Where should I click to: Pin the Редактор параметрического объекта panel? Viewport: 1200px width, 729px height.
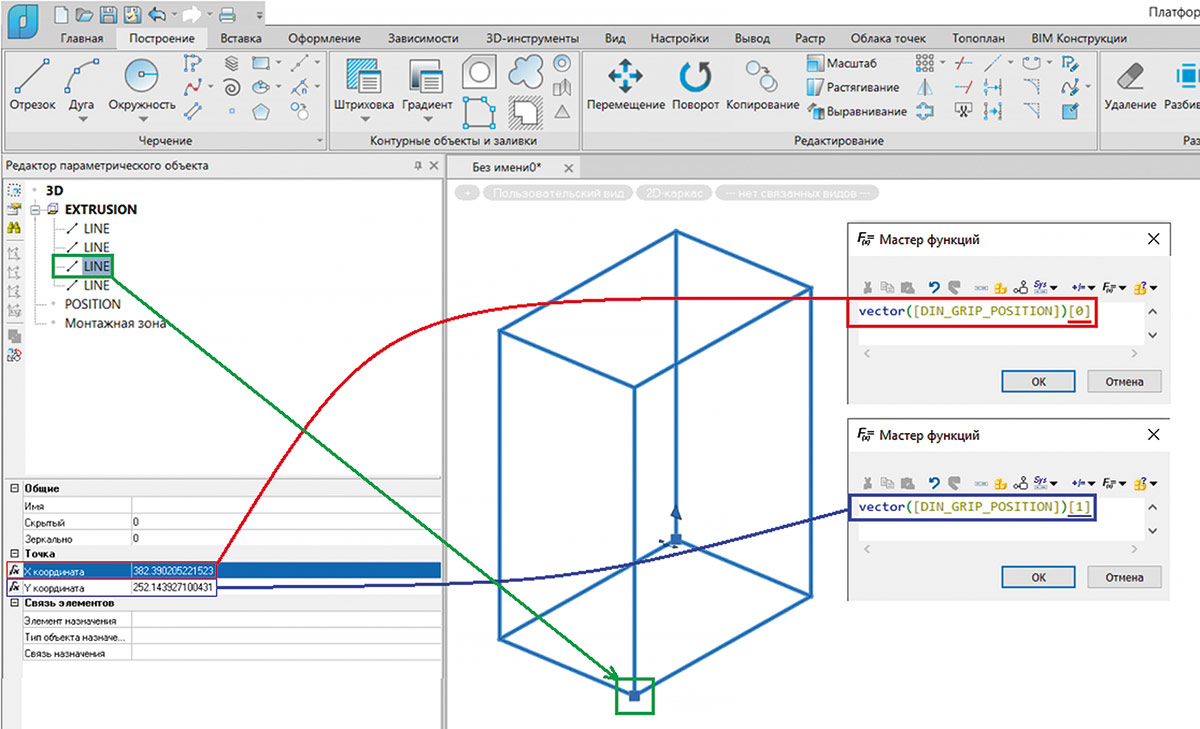tap(418, 166)
